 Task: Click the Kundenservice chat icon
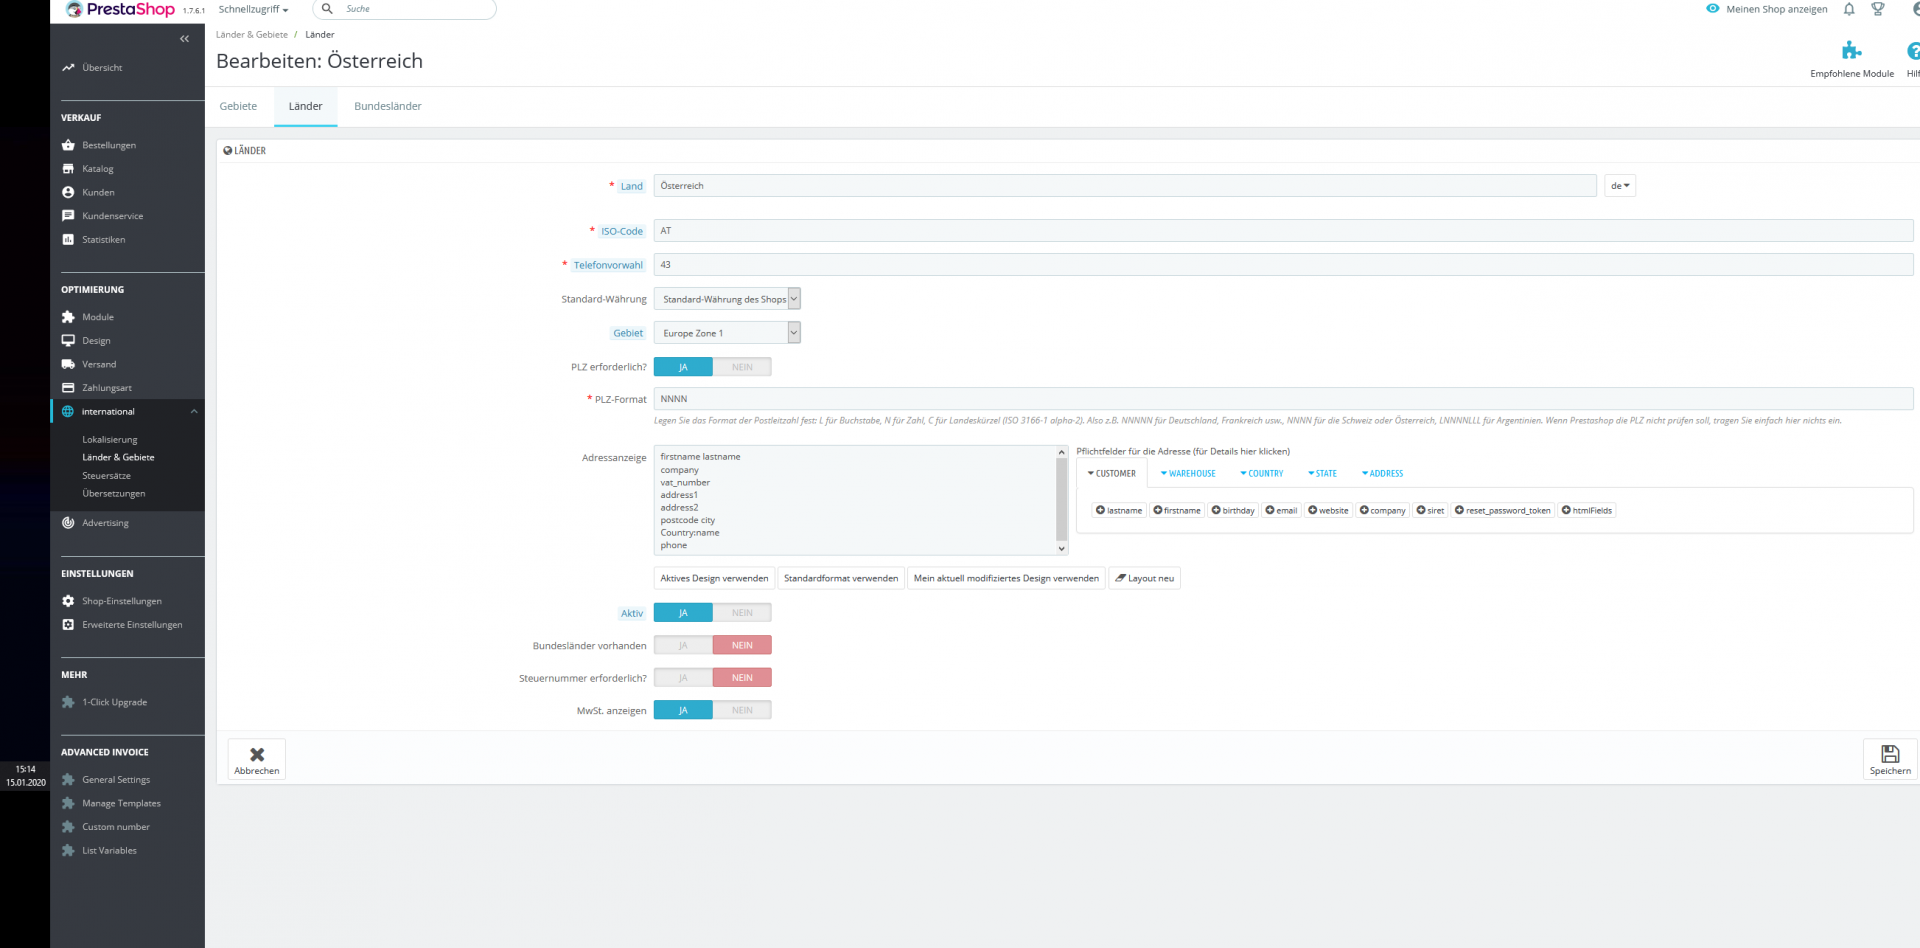click(x=68, y=216)
